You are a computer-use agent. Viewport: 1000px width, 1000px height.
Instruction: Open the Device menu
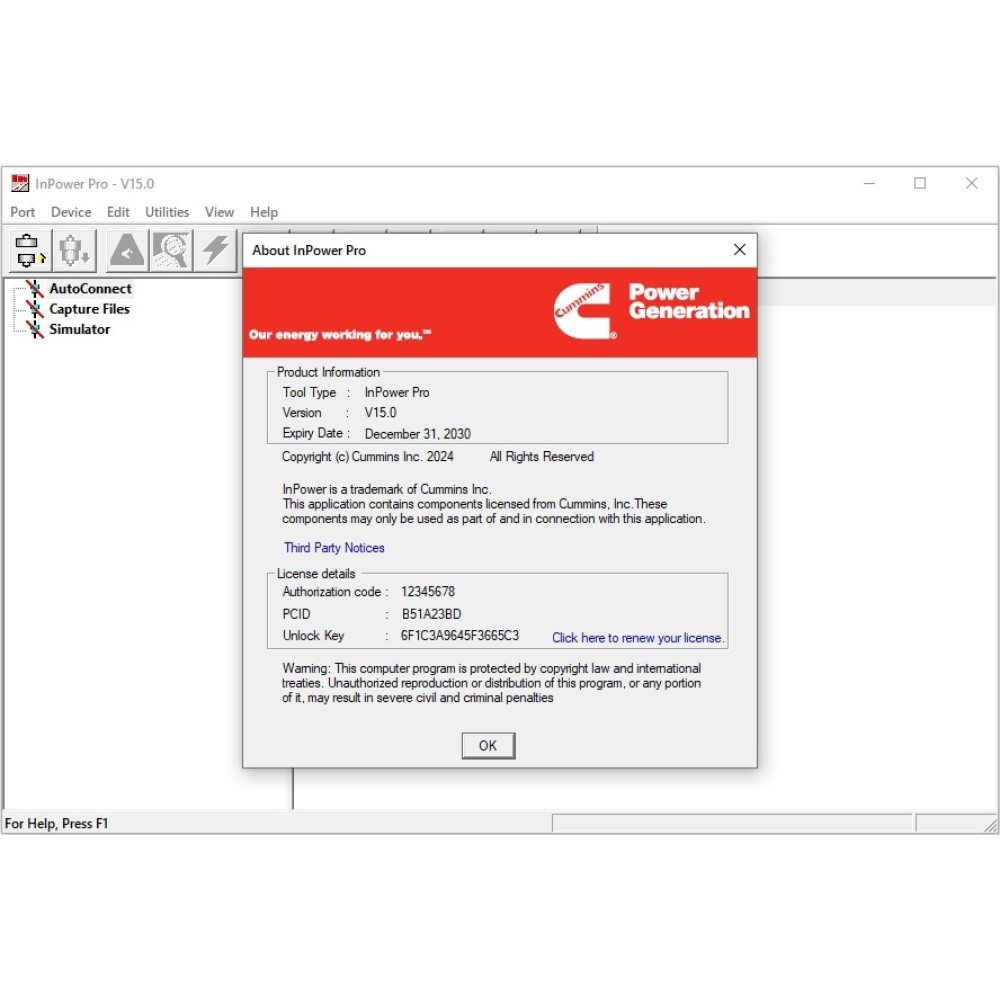71,212
